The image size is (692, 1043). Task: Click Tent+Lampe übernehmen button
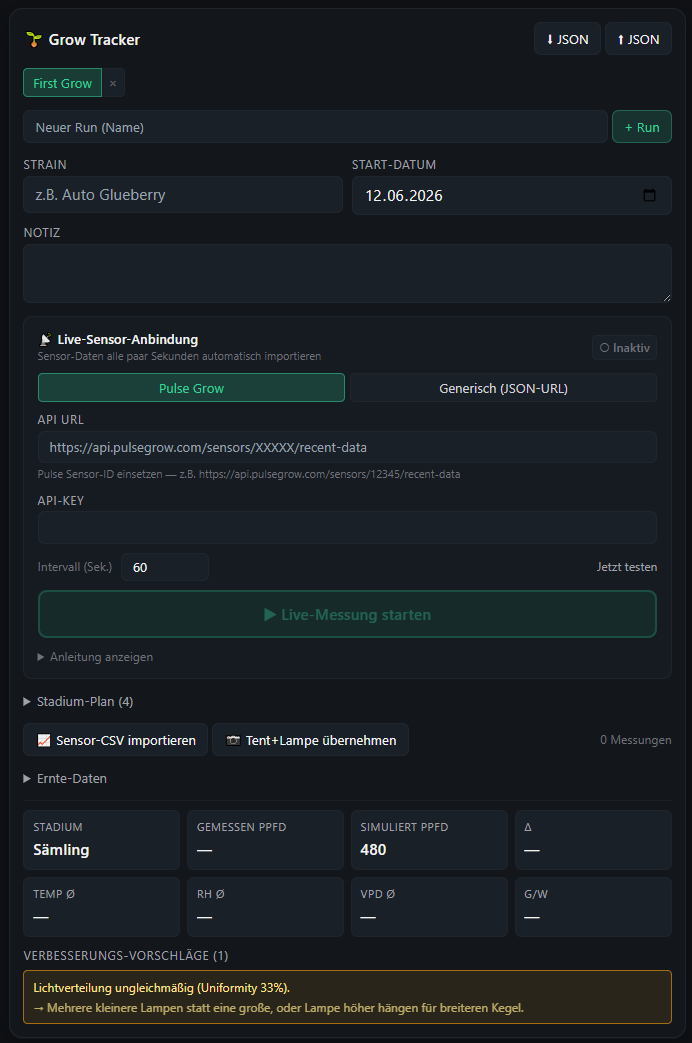point(310,740)
